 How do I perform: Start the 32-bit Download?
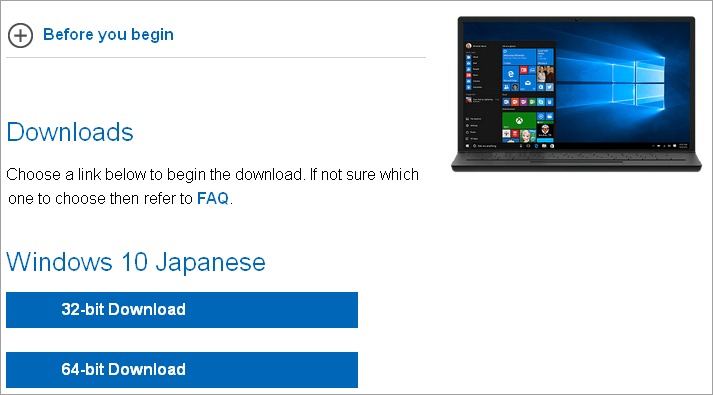(182, 310)
